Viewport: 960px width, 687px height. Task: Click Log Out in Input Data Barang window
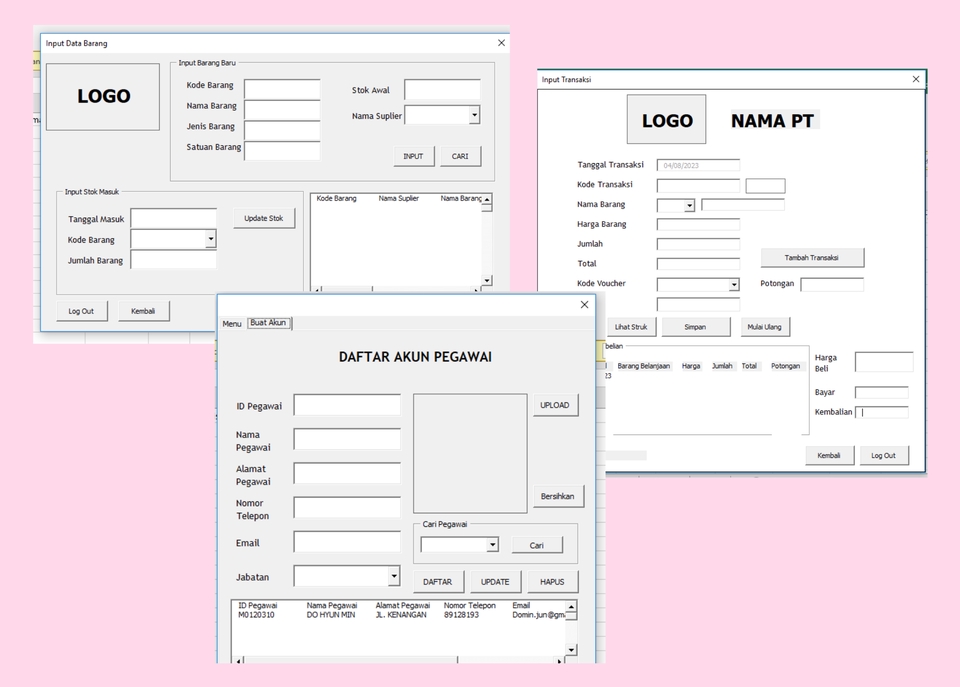[x=81, y=311]
